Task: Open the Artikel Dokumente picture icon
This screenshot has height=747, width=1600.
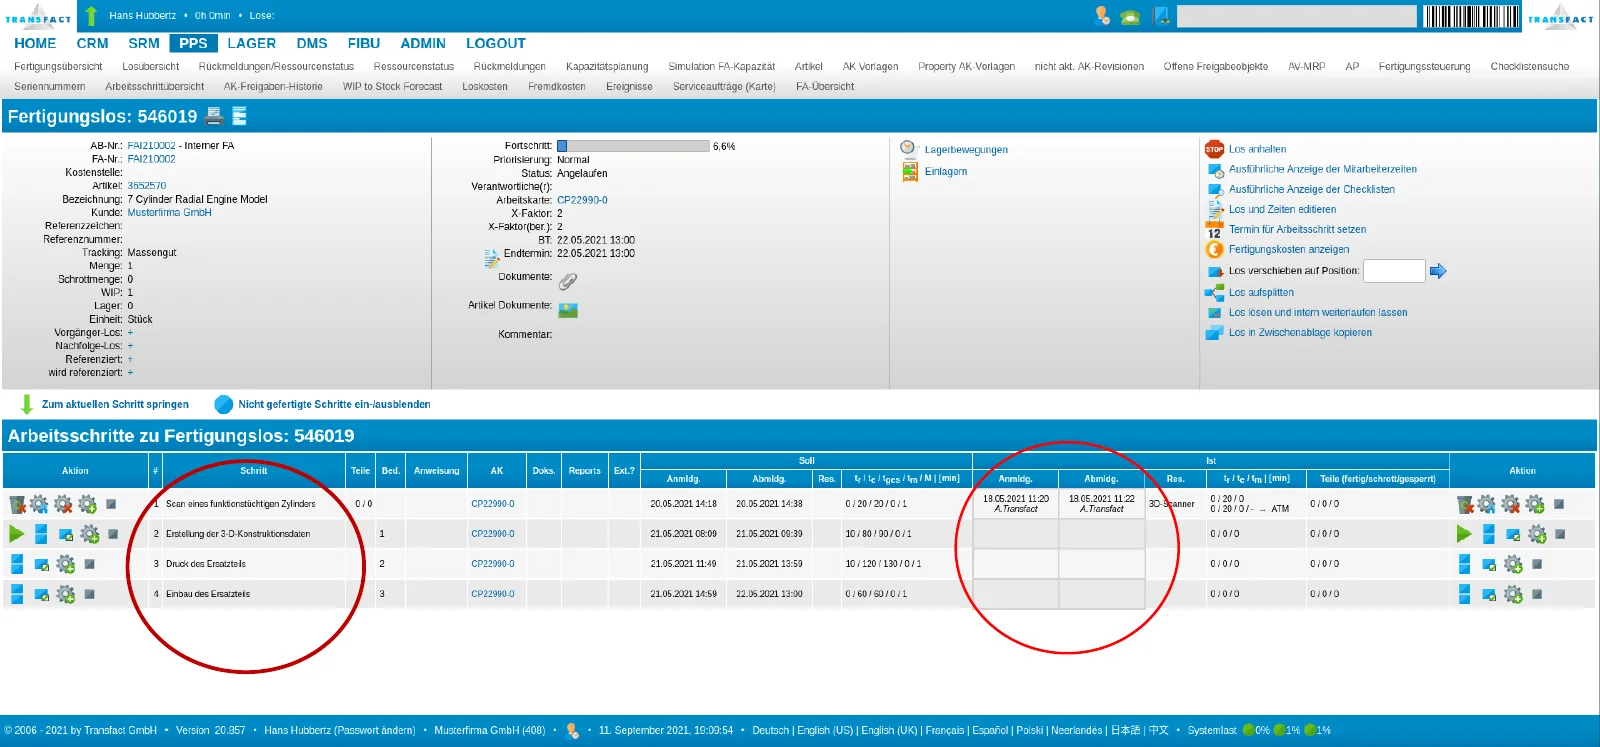Action: (568, 310)
